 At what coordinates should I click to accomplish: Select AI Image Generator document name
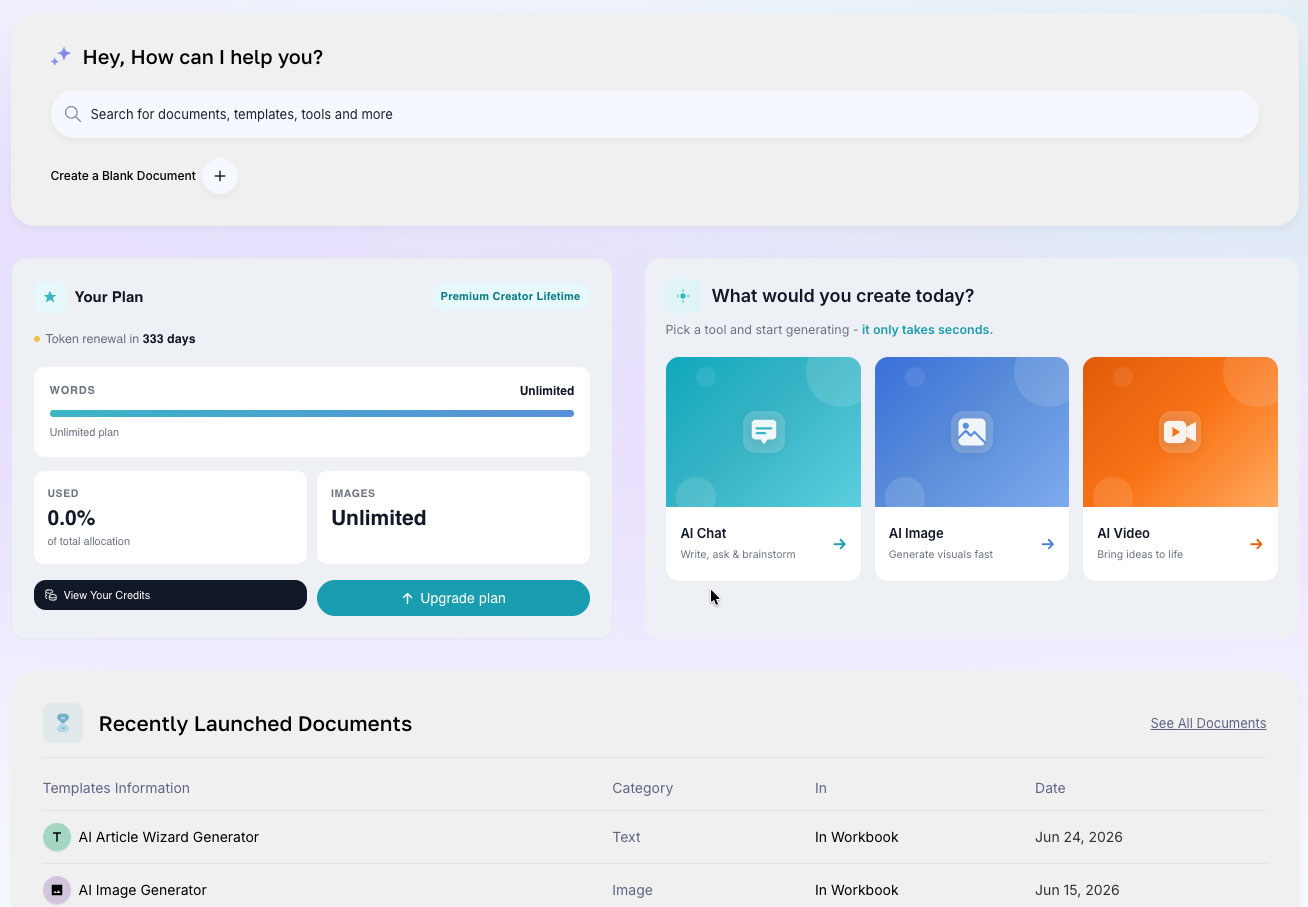point(143,890)
